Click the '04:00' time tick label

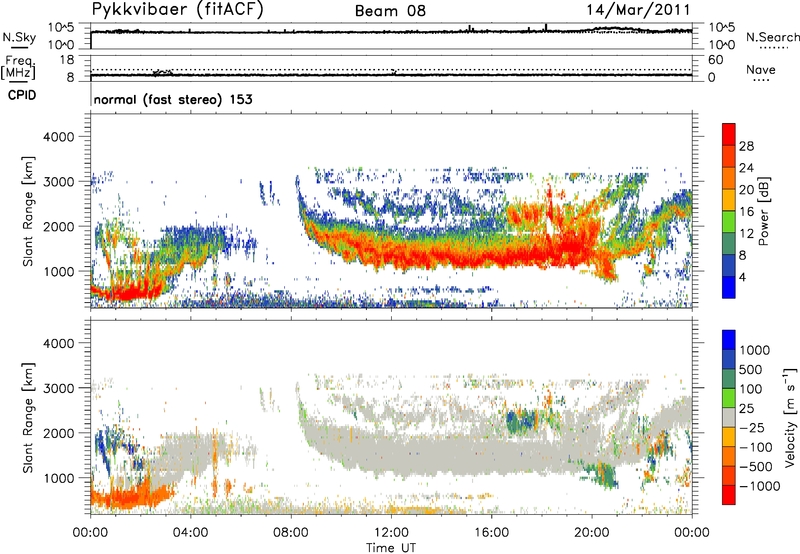[x=191, y=533]
